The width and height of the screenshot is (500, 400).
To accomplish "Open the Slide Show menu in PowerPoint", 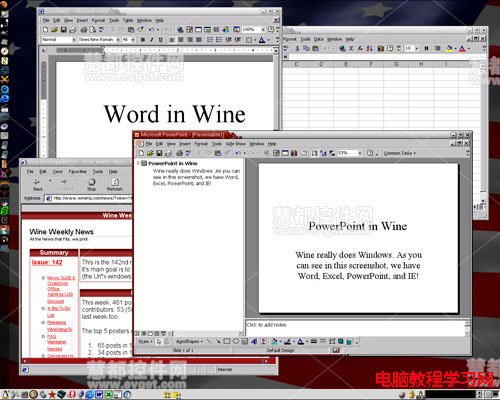I will tap(235, 144).
